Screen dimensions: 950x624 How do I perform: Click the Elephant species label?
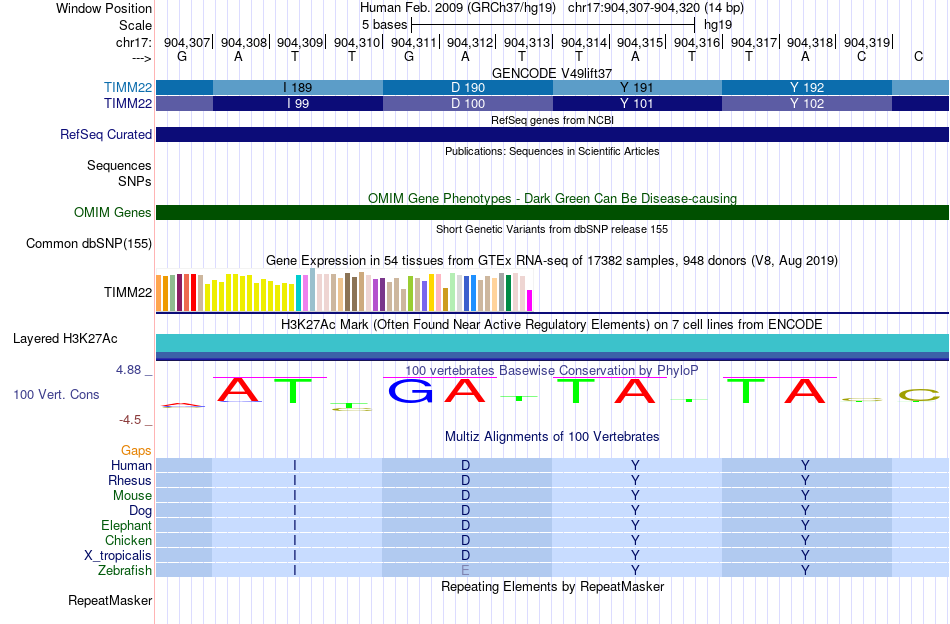click(x=126, y=525)
